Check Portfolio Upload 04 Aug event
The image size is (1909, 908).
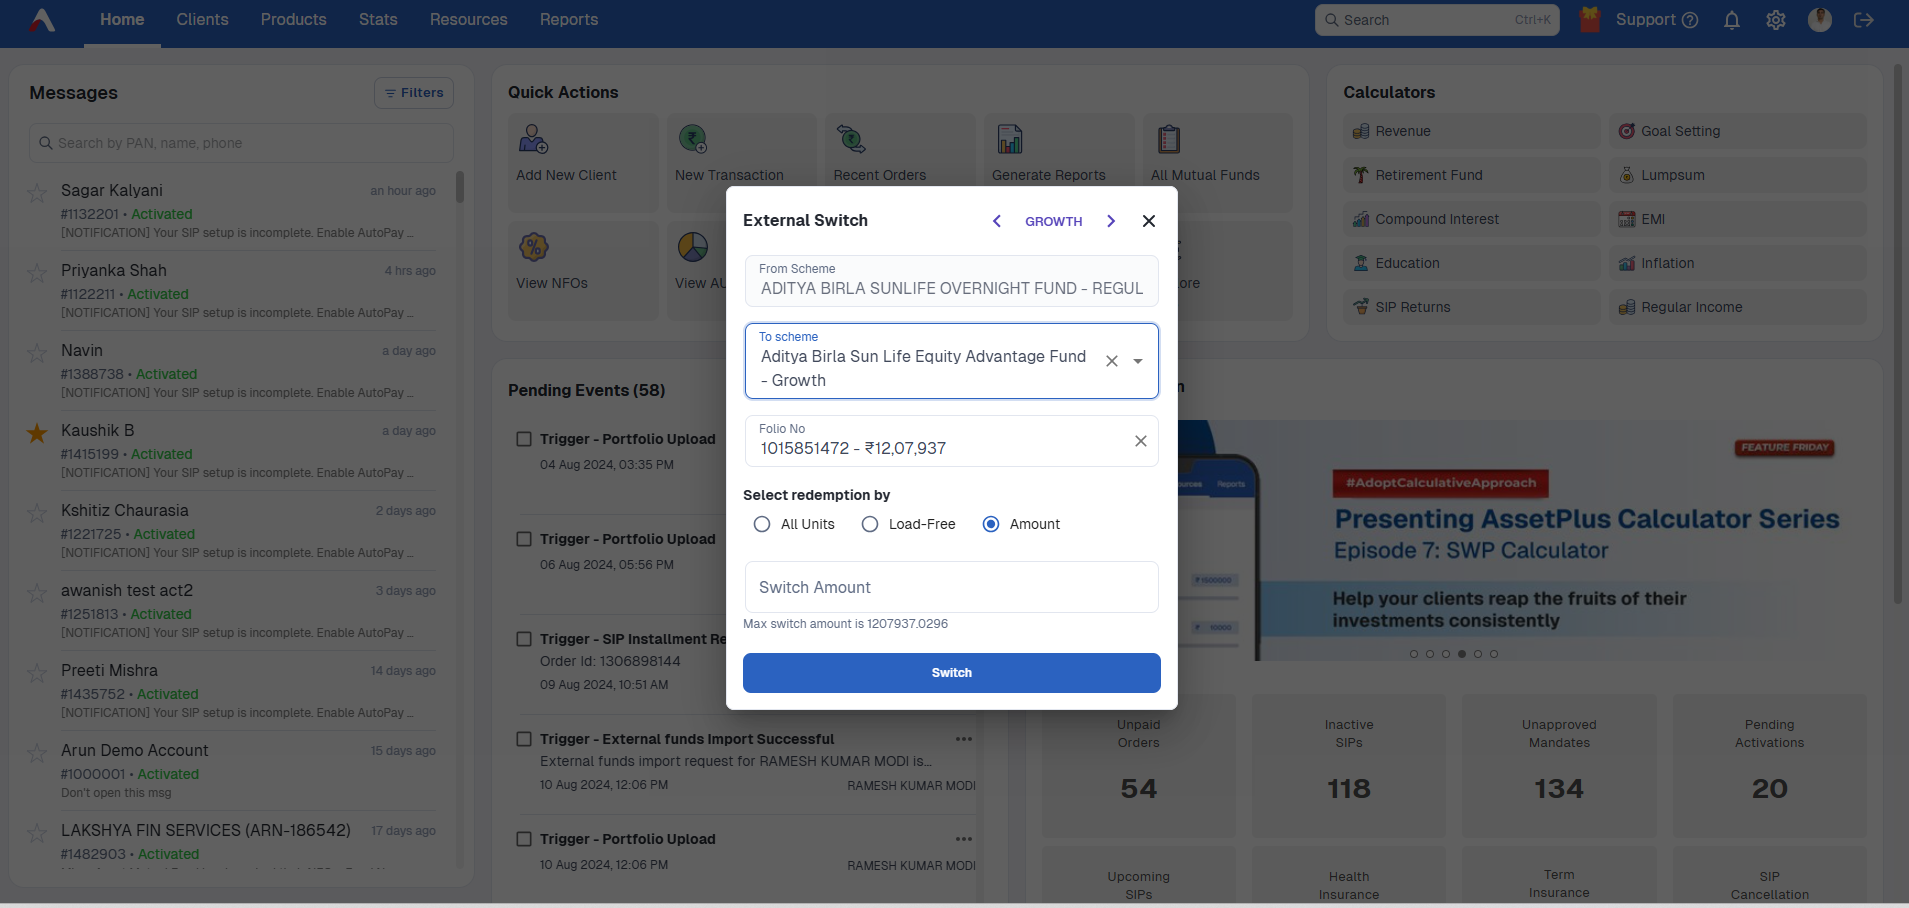(524, 439)
